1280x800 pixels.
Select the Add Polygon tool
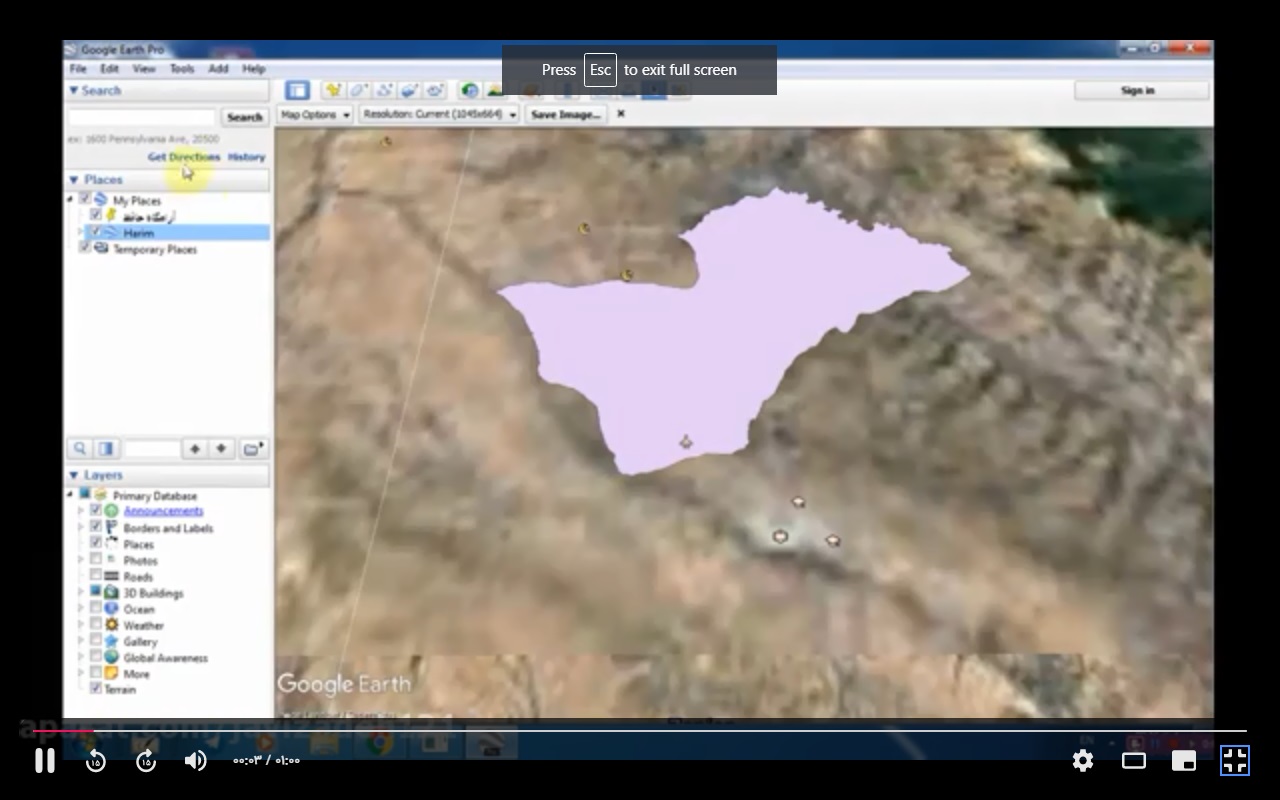pyautogui.click(x=358, y=90)
